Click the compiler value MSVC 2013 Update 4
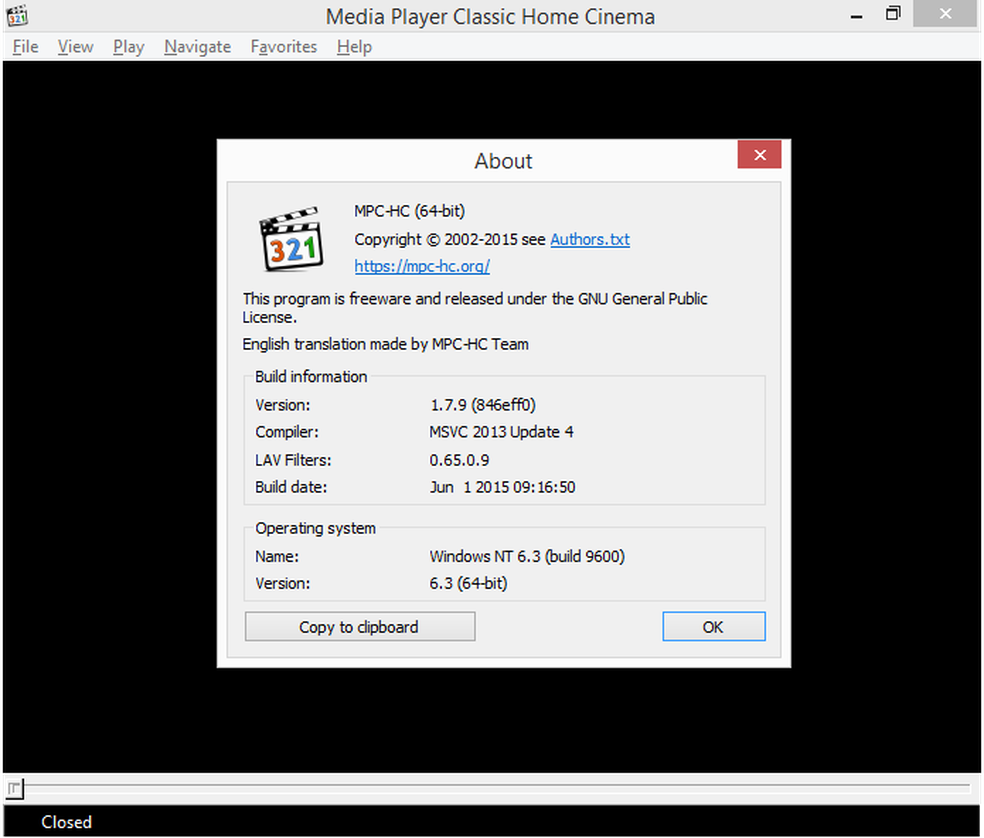Viewport: 984px width, 838px height. click(x=501, y=432)
